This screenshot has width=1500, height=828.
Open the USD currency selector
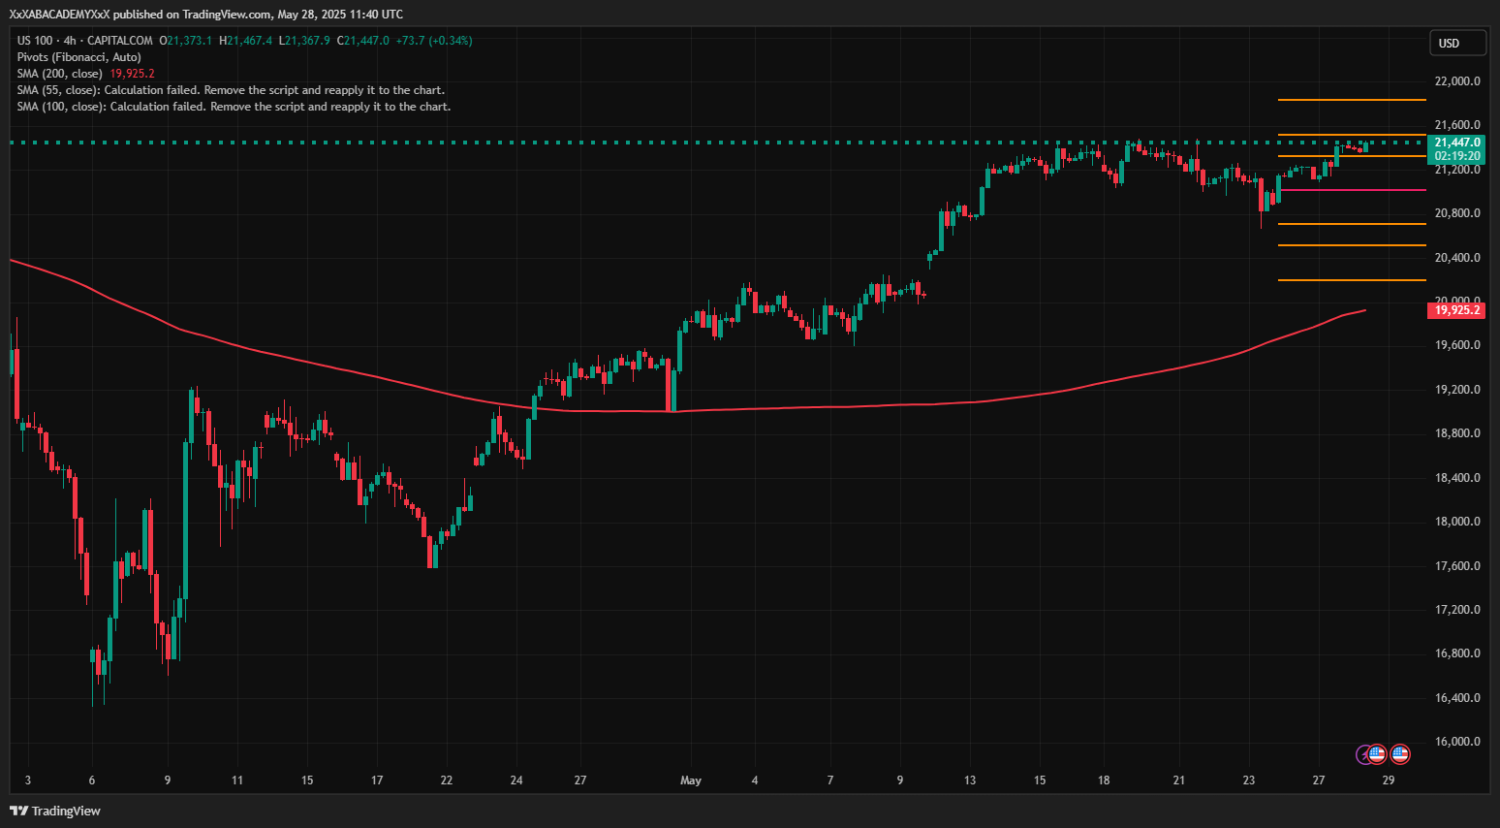[x=1449, y=43]
